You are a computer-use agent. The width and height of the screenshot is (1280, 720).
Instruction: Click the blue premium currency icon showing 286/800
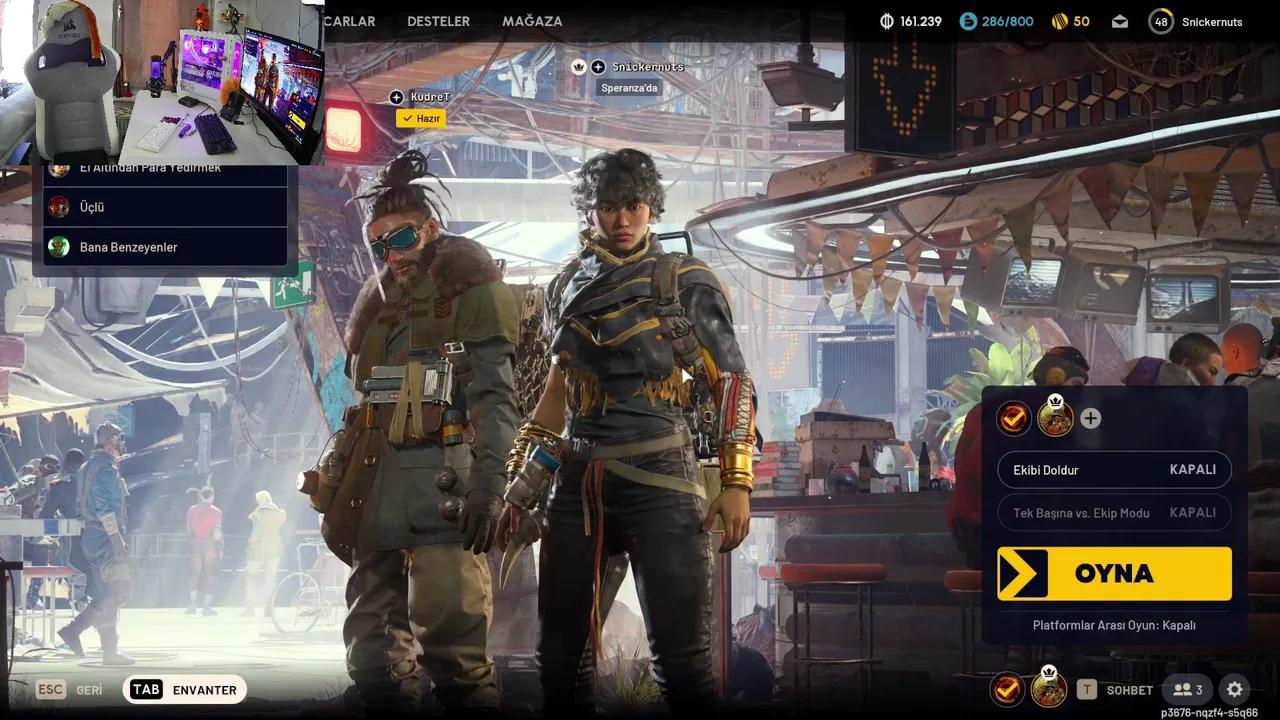click(x=966, y=20)
